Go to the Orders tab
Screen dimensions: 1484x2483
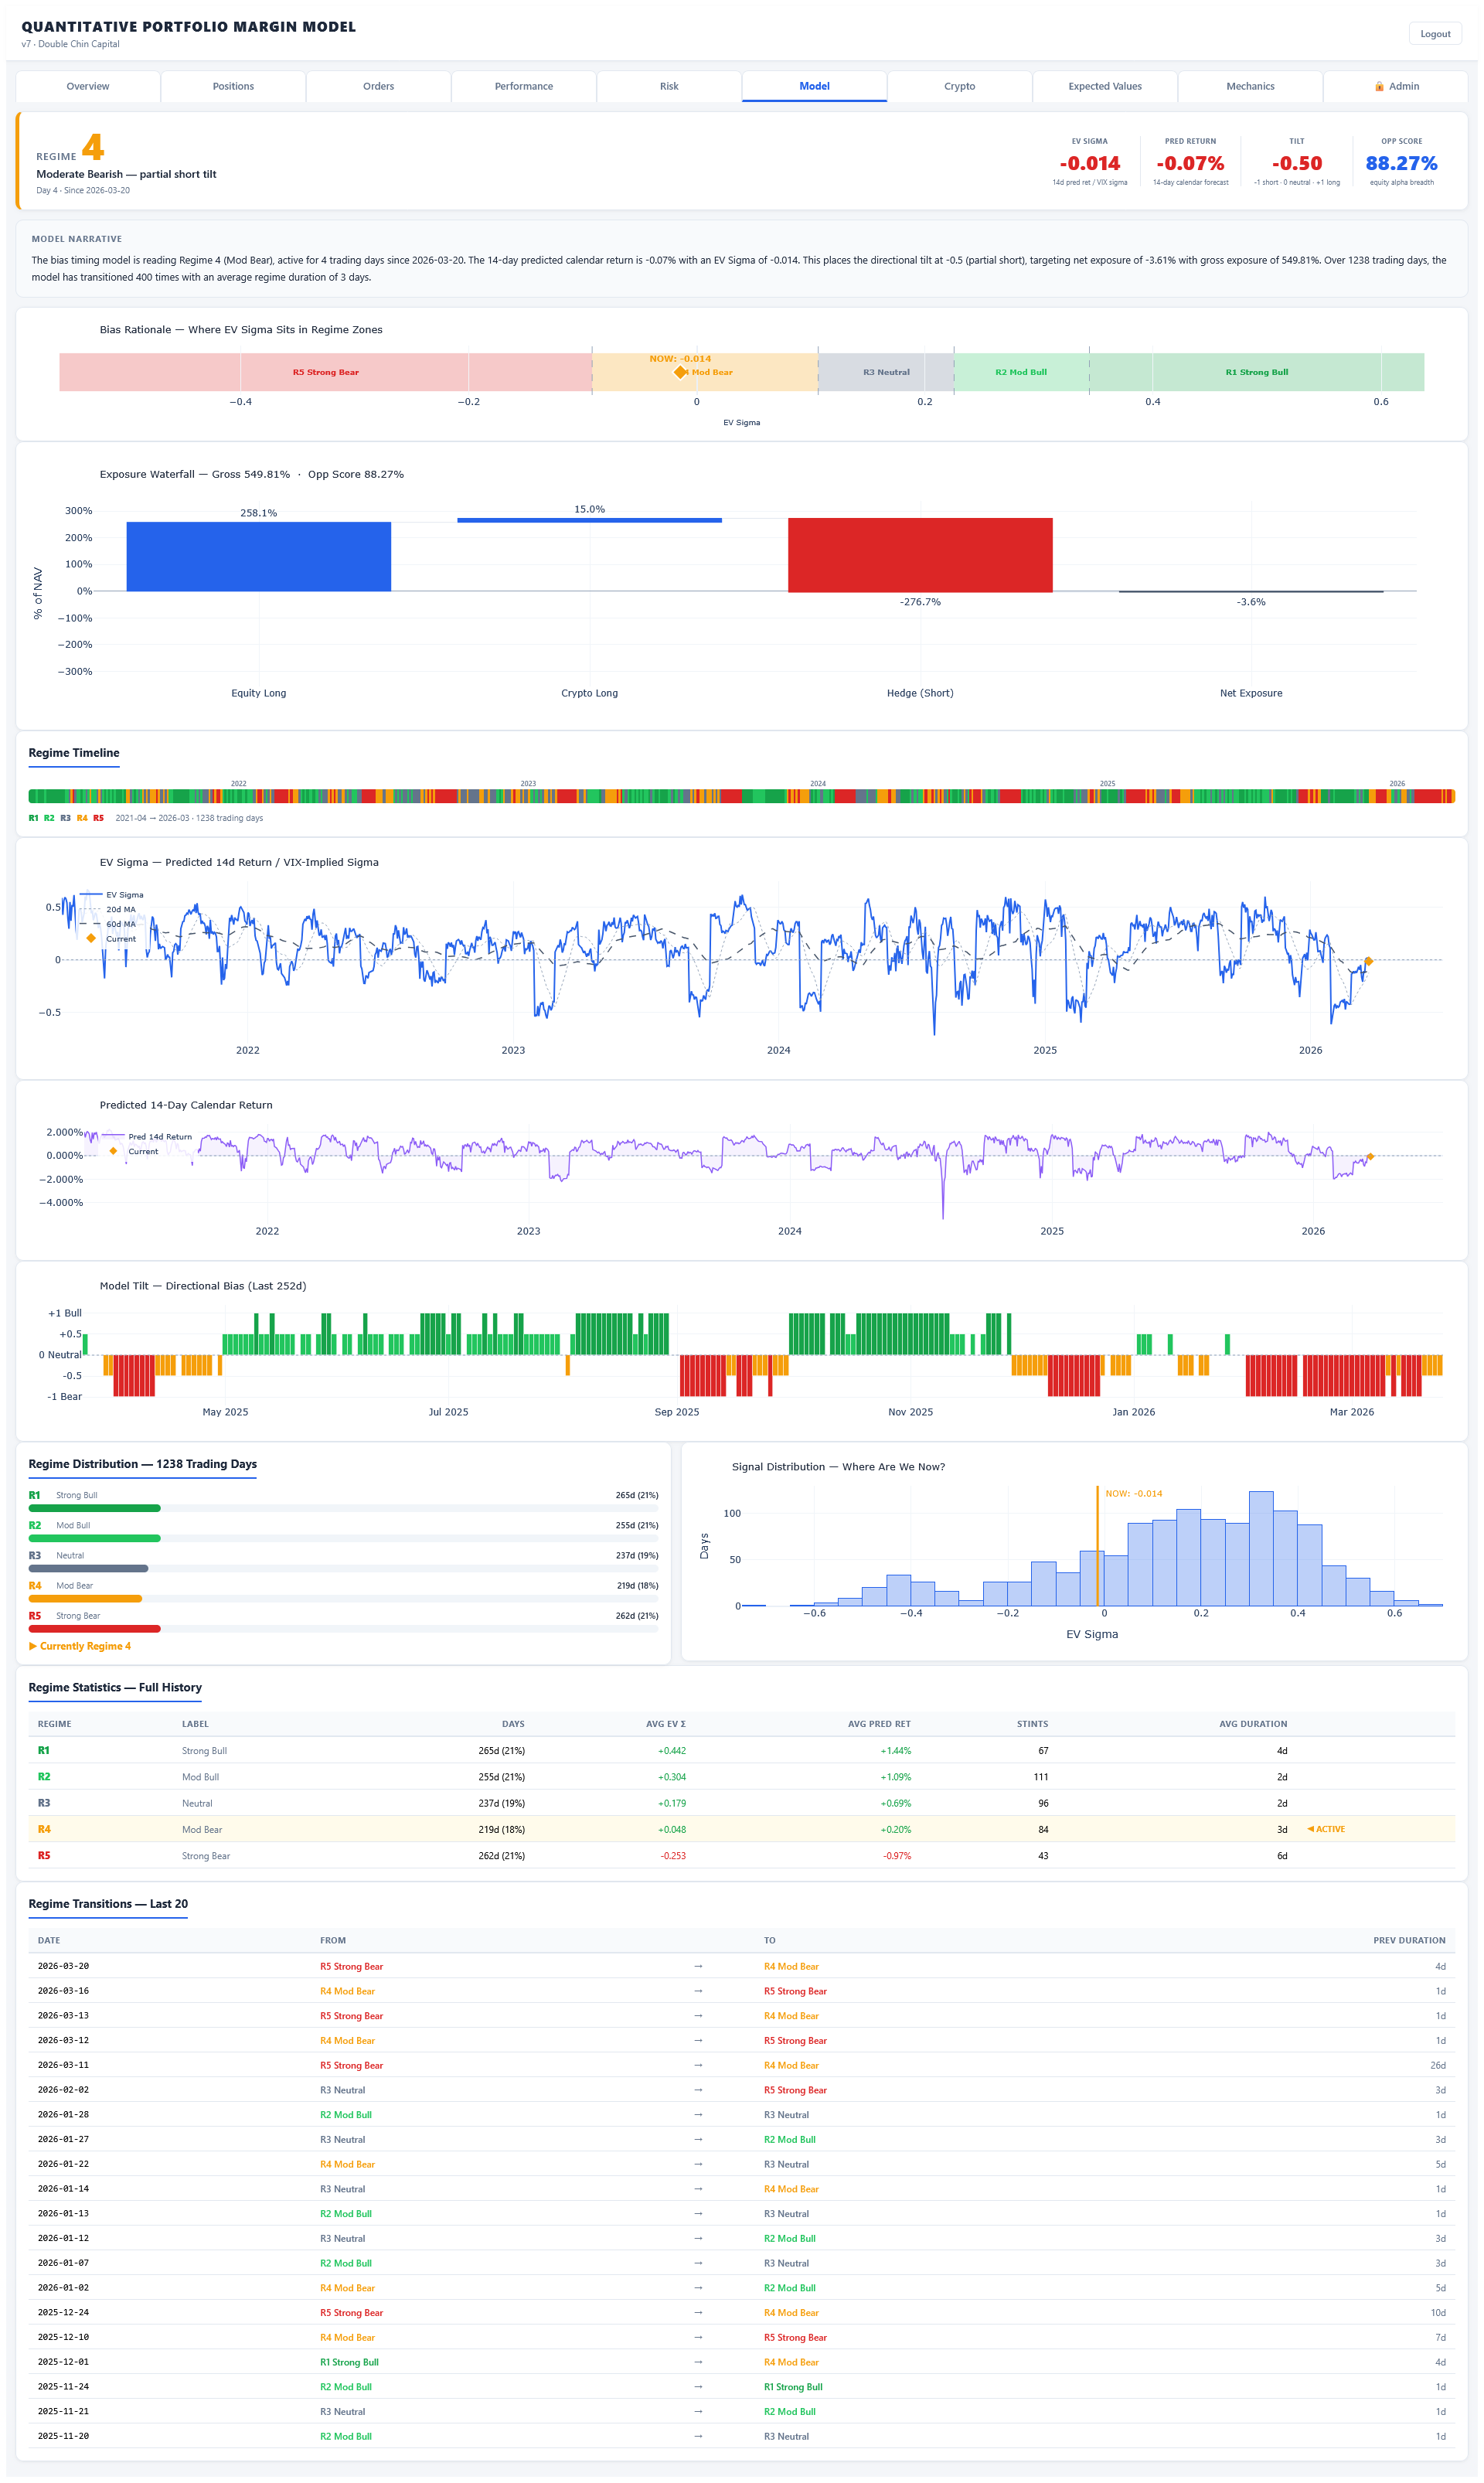[378, 86]
